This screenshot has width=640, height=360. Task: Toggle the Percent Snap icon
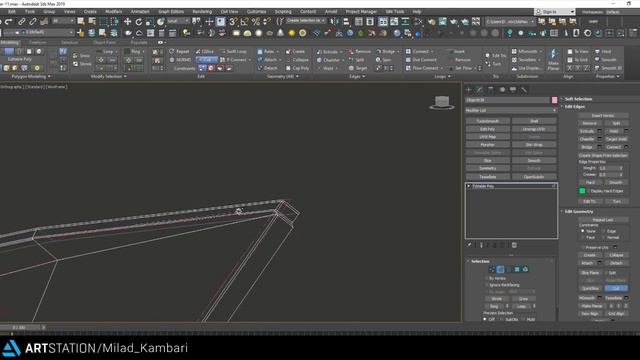[256, 22]
